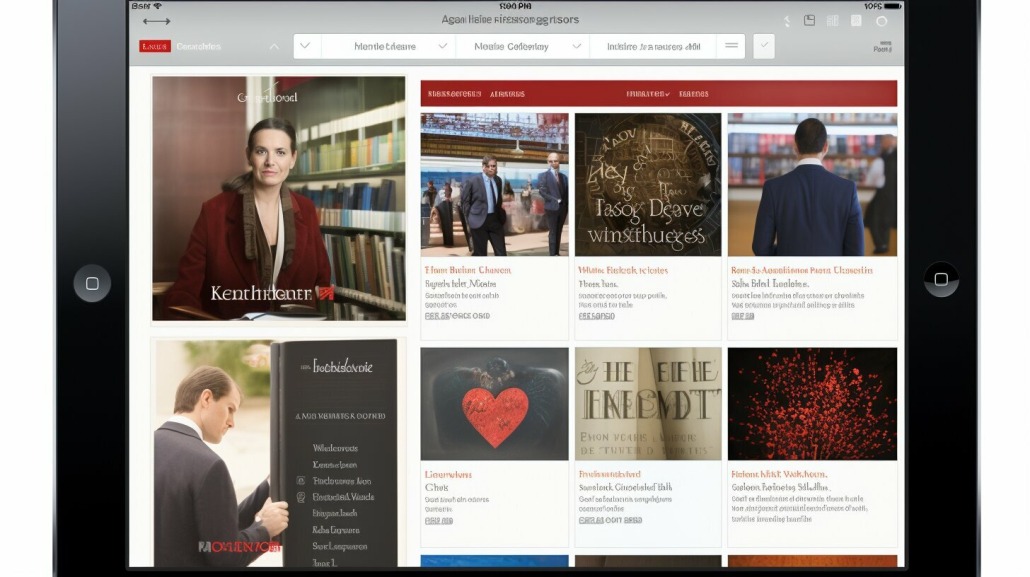Open the thumbnail of men in suits walking
The image size is (1030, 577).
(x=495, y=185)
